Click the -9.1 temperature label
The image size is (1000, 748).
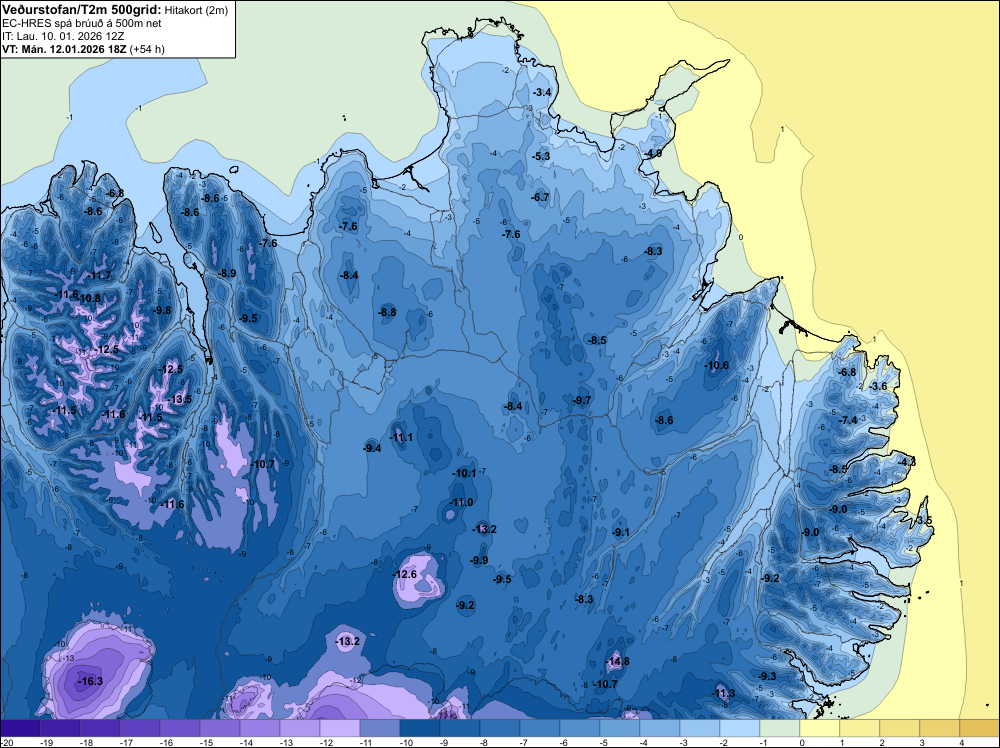click(x=620, y=532)
